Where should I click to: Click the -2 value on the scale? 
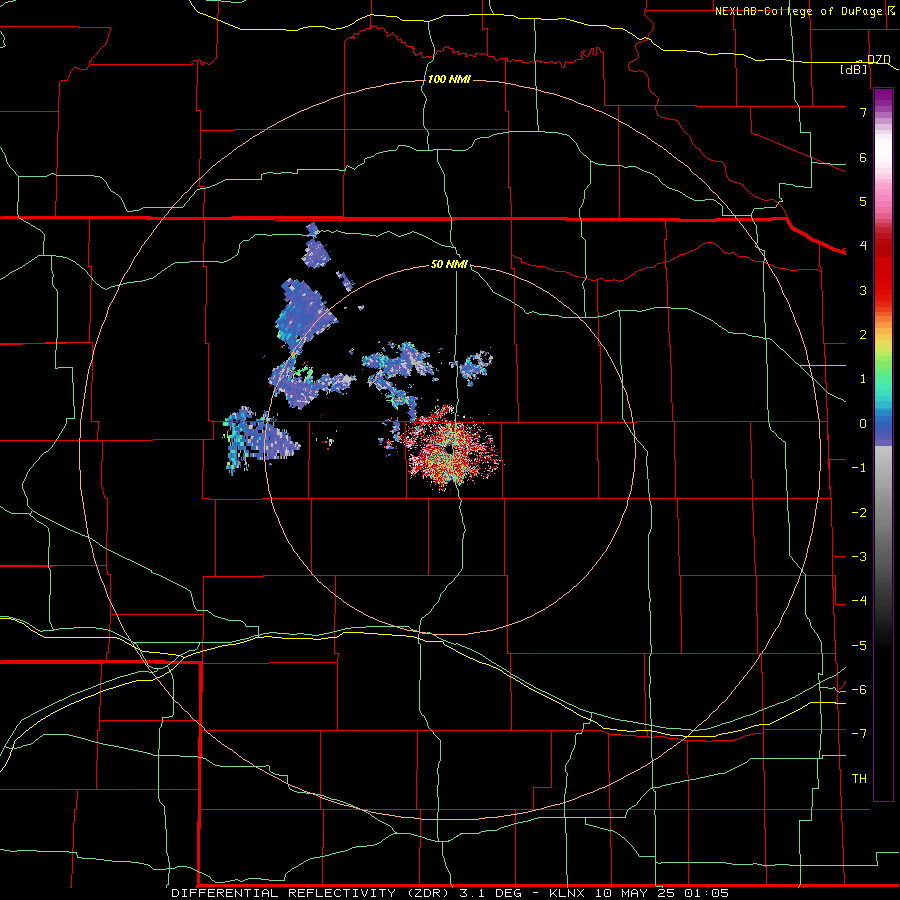pos(859,513)
